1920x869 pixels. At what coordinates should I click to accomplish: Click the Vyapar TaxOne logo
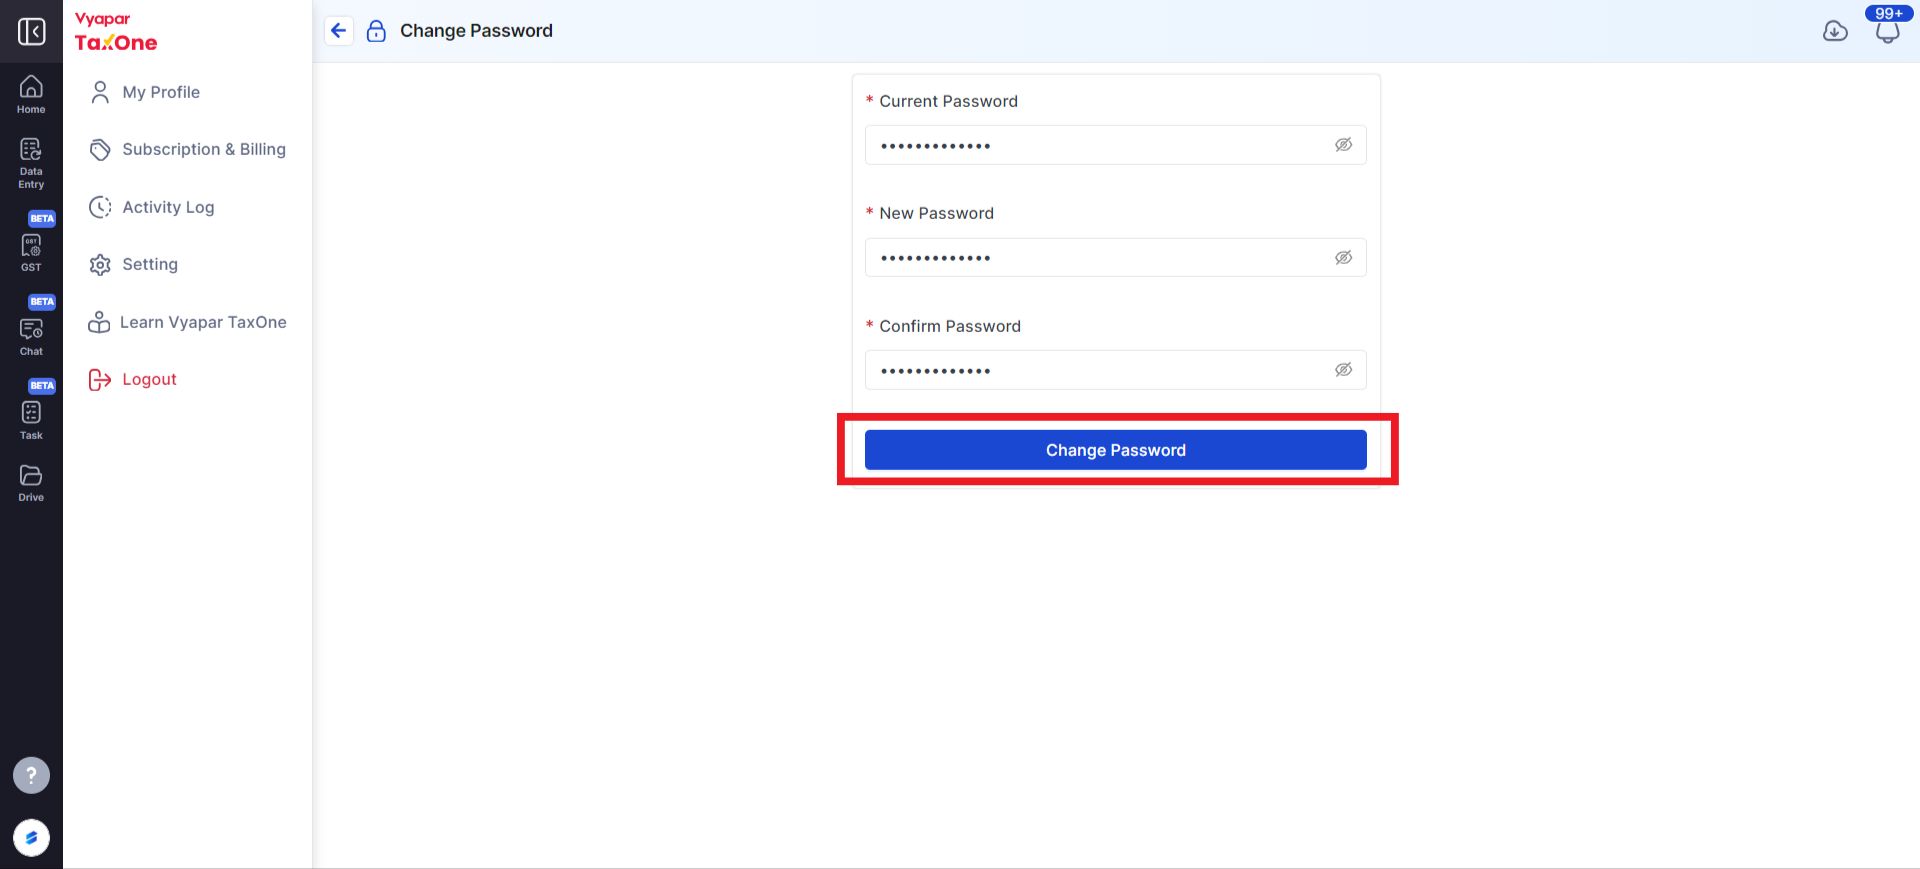point(116,32)
